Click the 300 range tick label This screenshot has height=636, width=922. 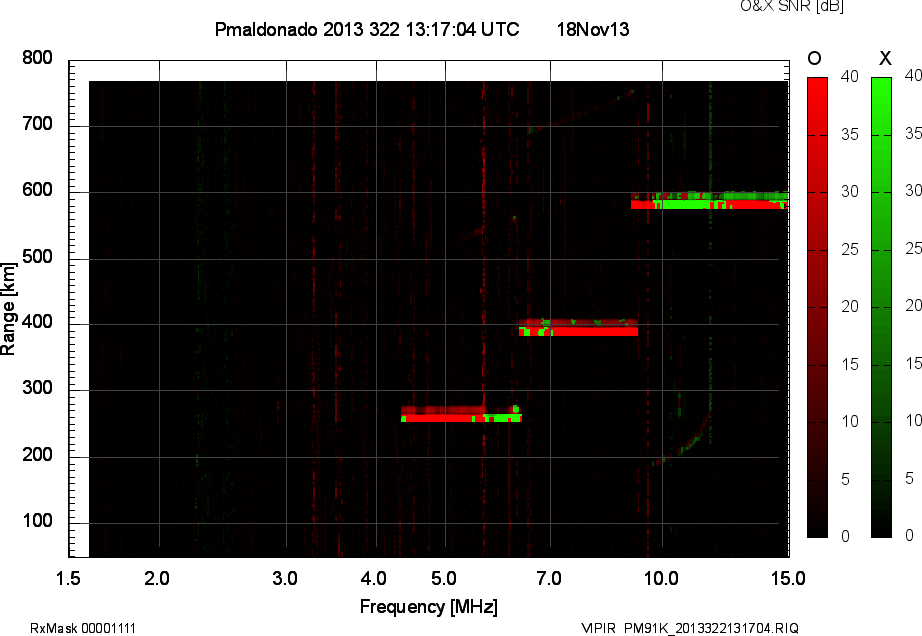tap(37, 388)
